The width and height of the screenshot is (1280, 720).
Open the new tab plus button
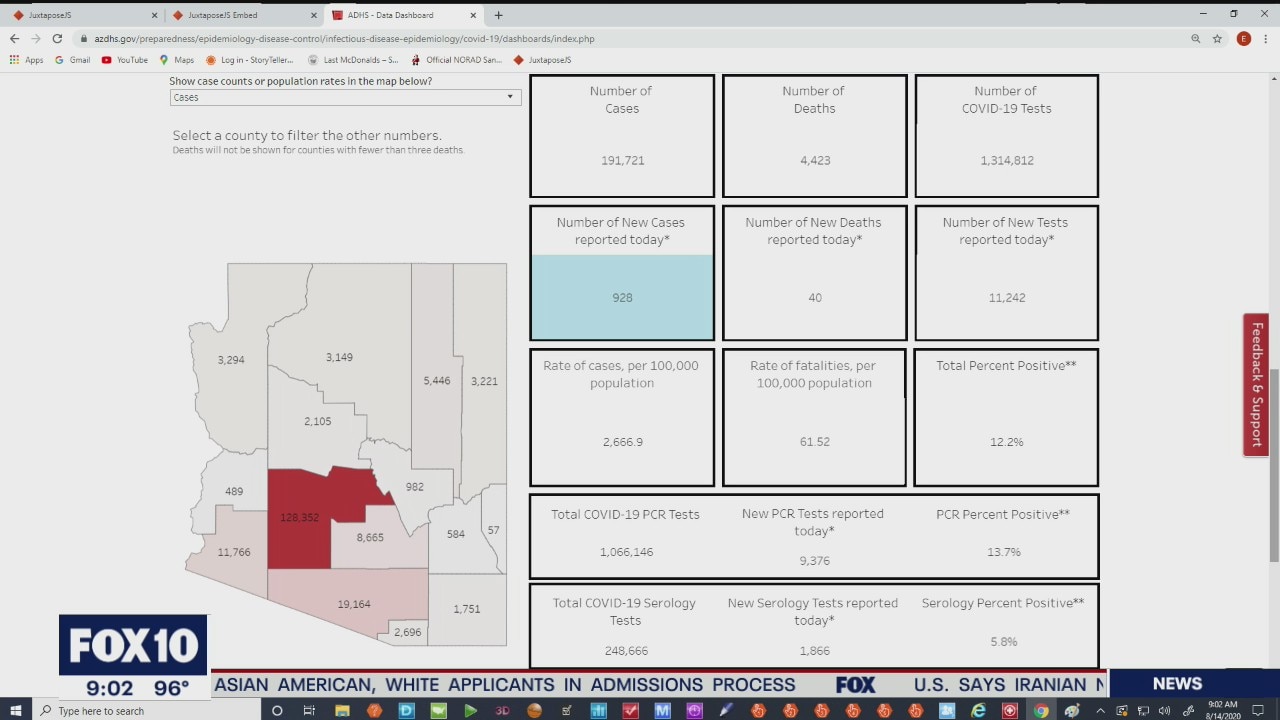click(x=498, y=15)
